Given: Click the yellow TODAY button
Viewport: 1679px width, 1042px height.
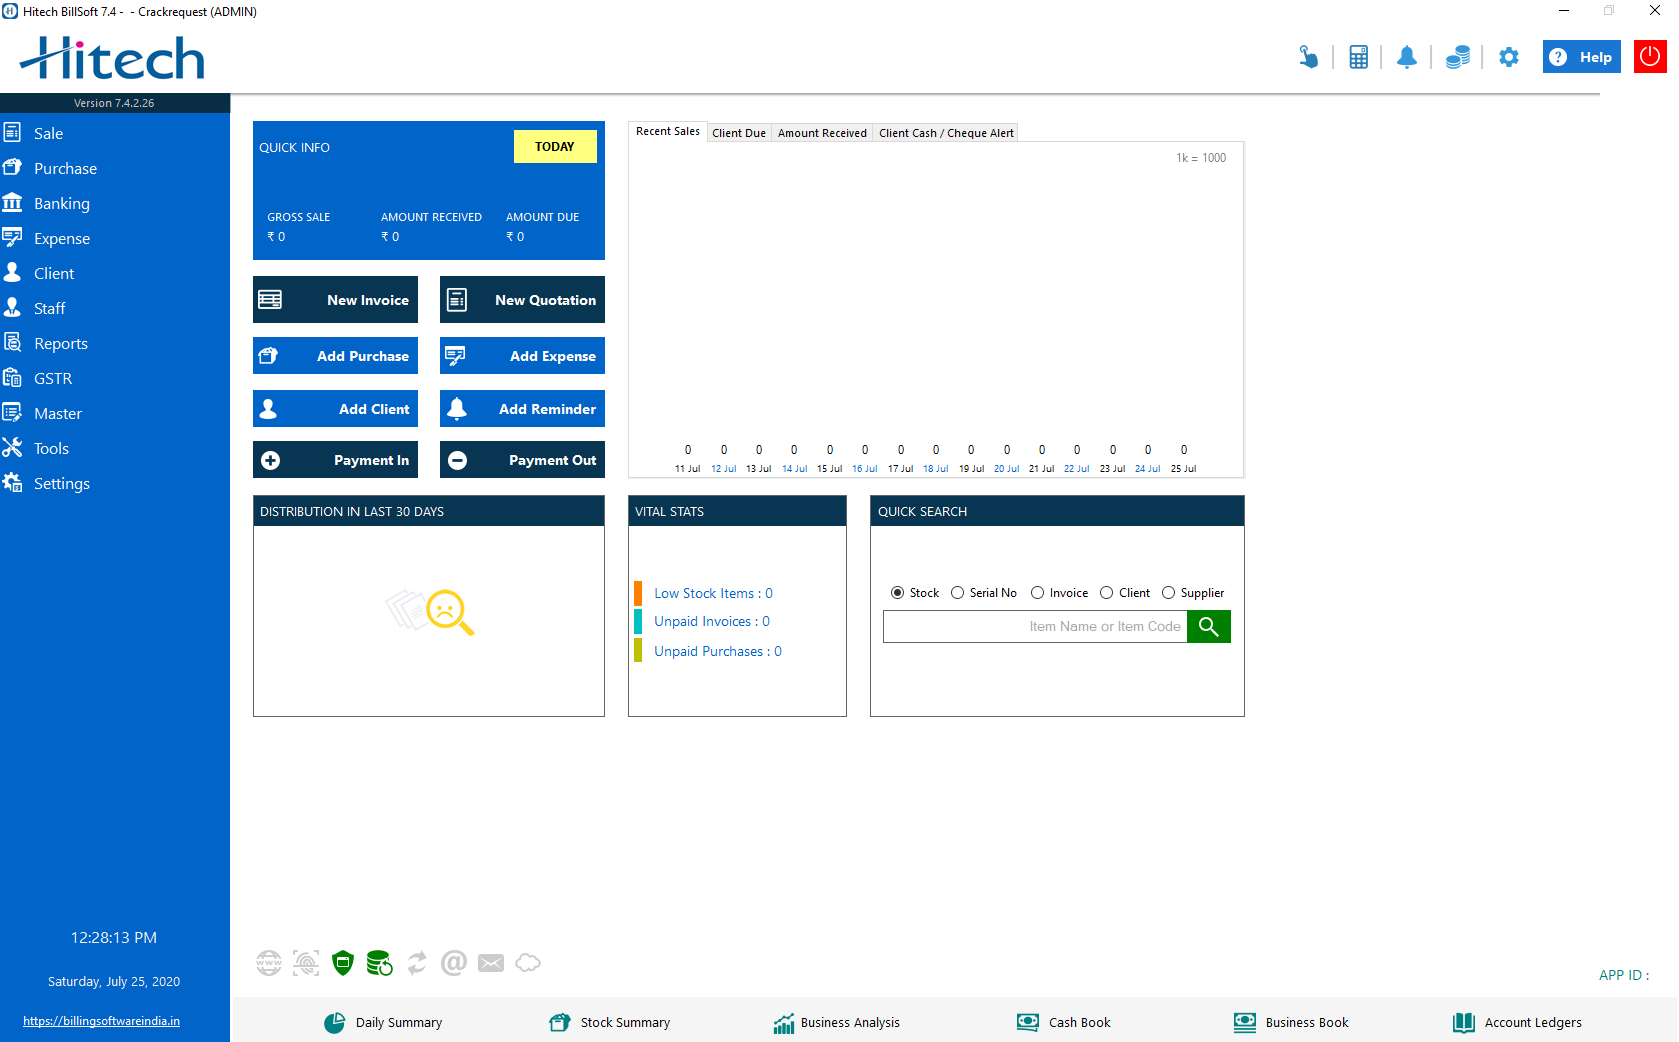Looking at the screenshot, I should 555,146.
